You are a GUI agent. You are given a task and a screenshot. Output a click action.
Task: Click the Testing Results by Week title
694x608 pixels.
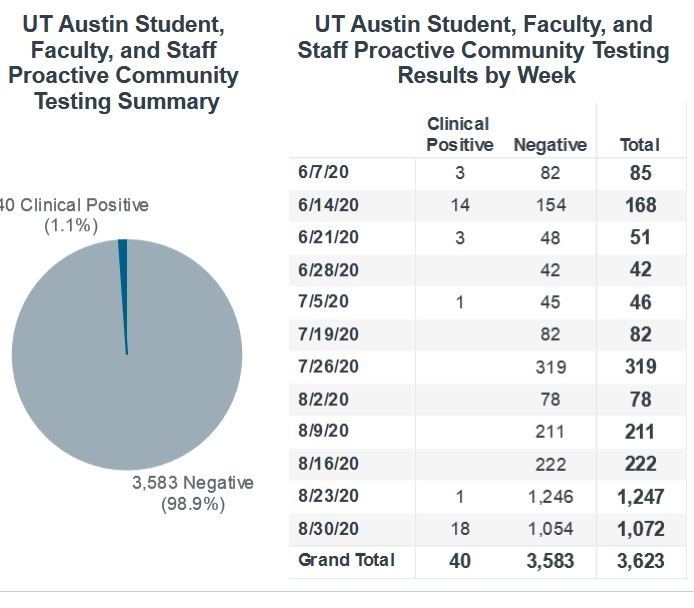(484, 50)
